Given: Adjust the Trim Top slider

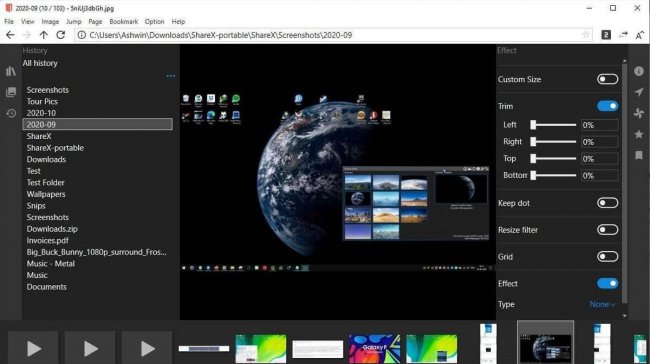Looking at the screenshot, I should pos(553,159).
